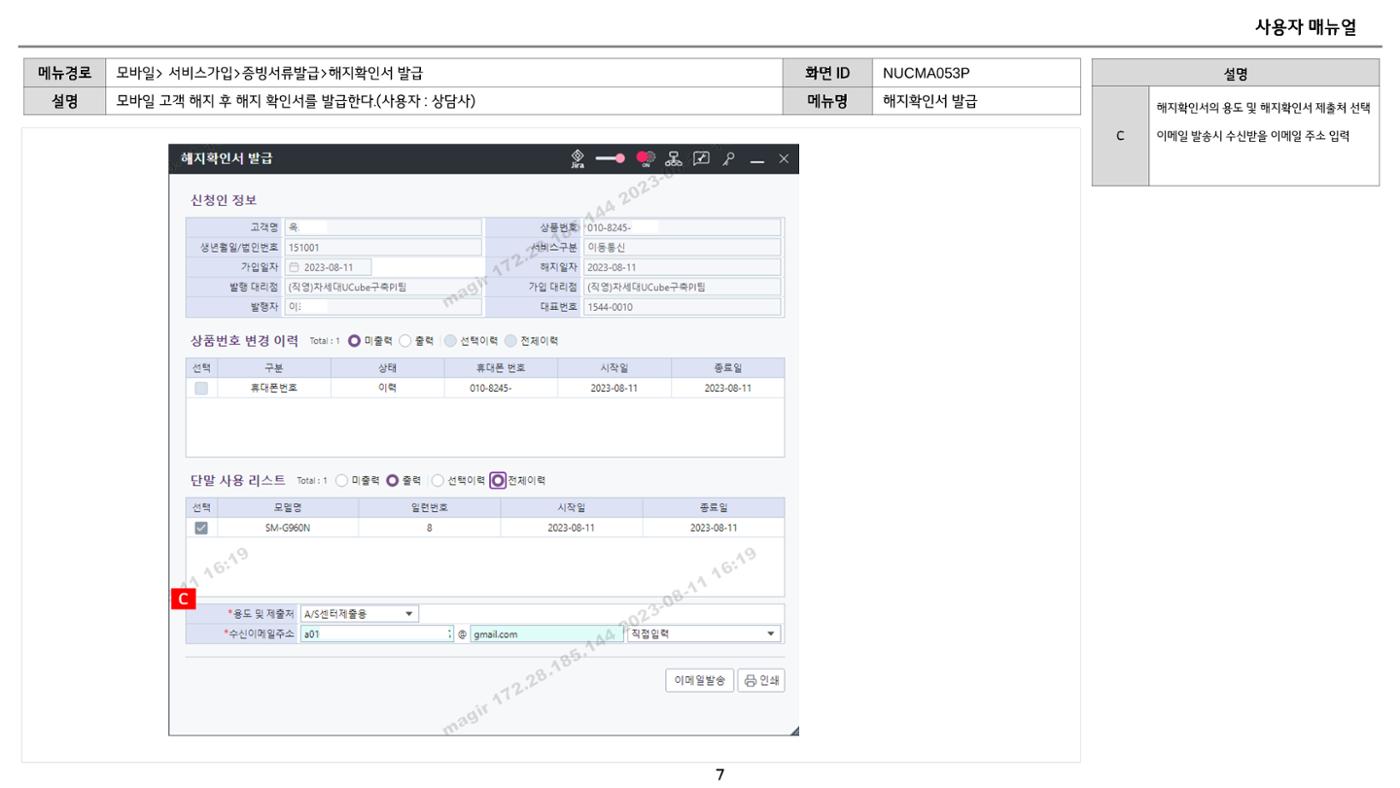Click the spinner arrows in the email ID field
Viewport: 1400px width, 788px height.
pos(450,634)
